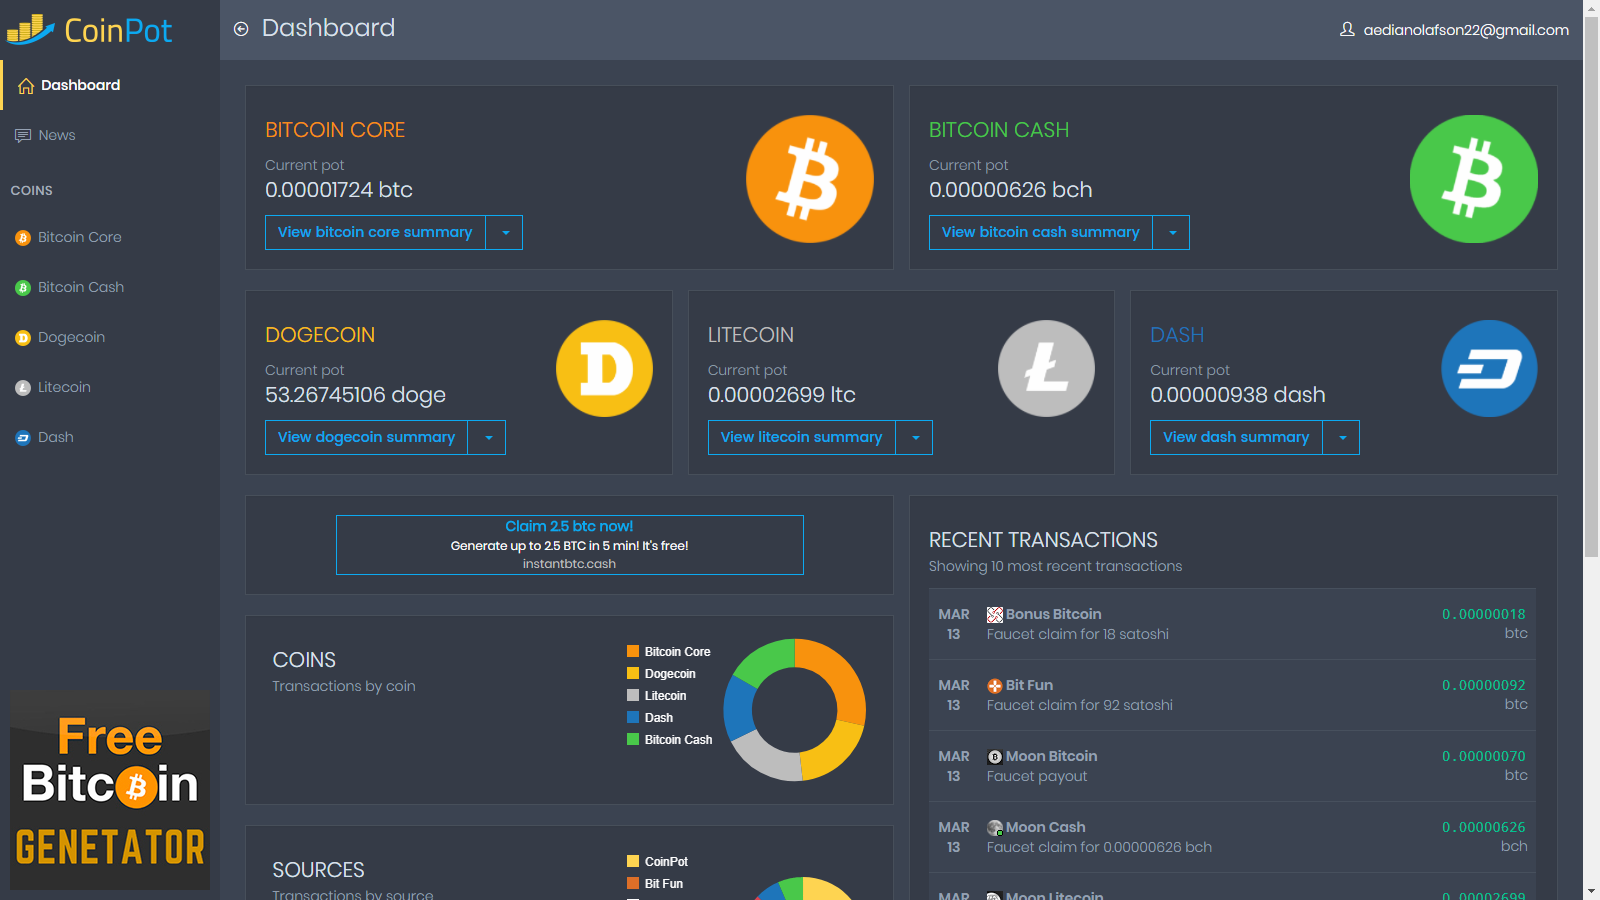Expand the bitcoin cash summary dropdown arrow

(x=1171, y=233)
